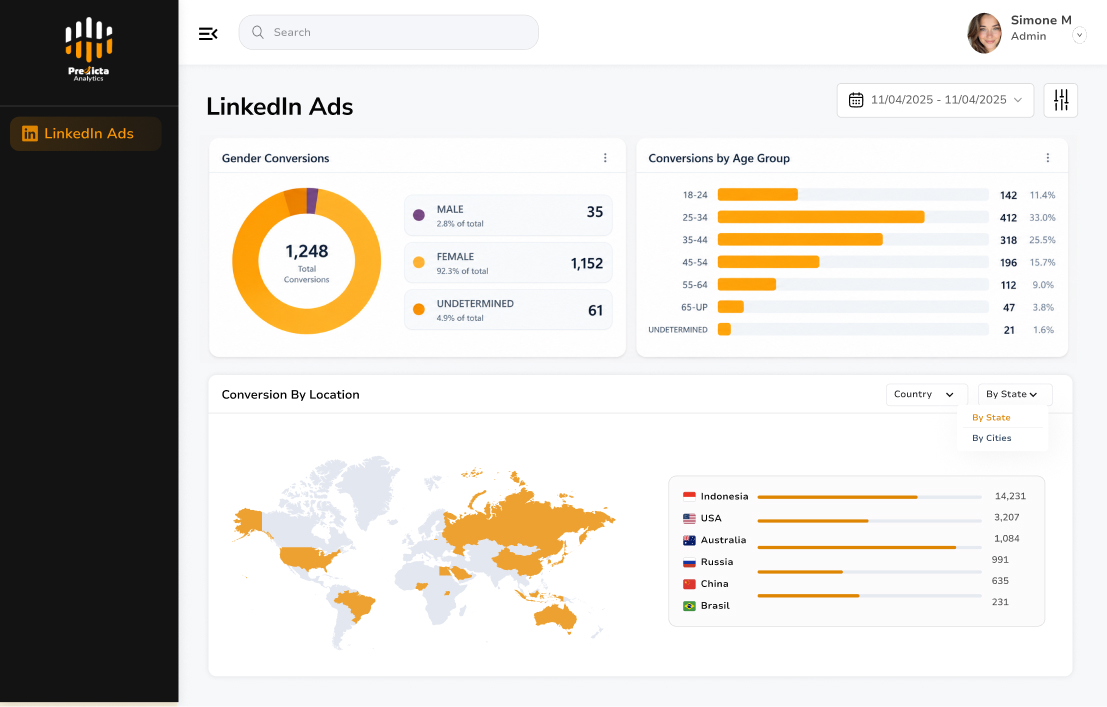Screen dimensions: 1107x707
Task: Click the Indonesia value 14,231
Action: (x=1010, y=497)
